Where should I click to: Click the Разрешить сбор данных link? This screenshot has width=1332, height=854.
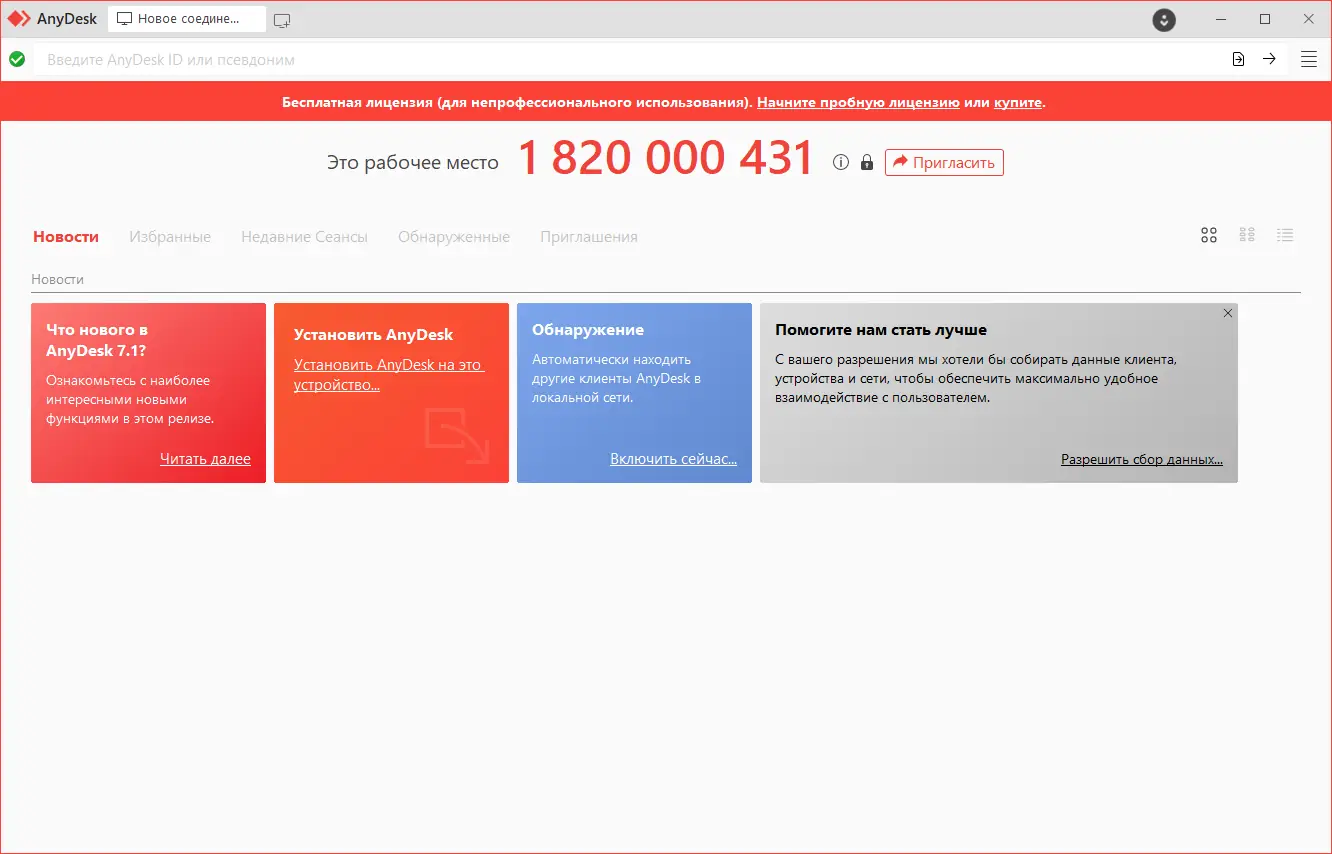pos(1142,459)
